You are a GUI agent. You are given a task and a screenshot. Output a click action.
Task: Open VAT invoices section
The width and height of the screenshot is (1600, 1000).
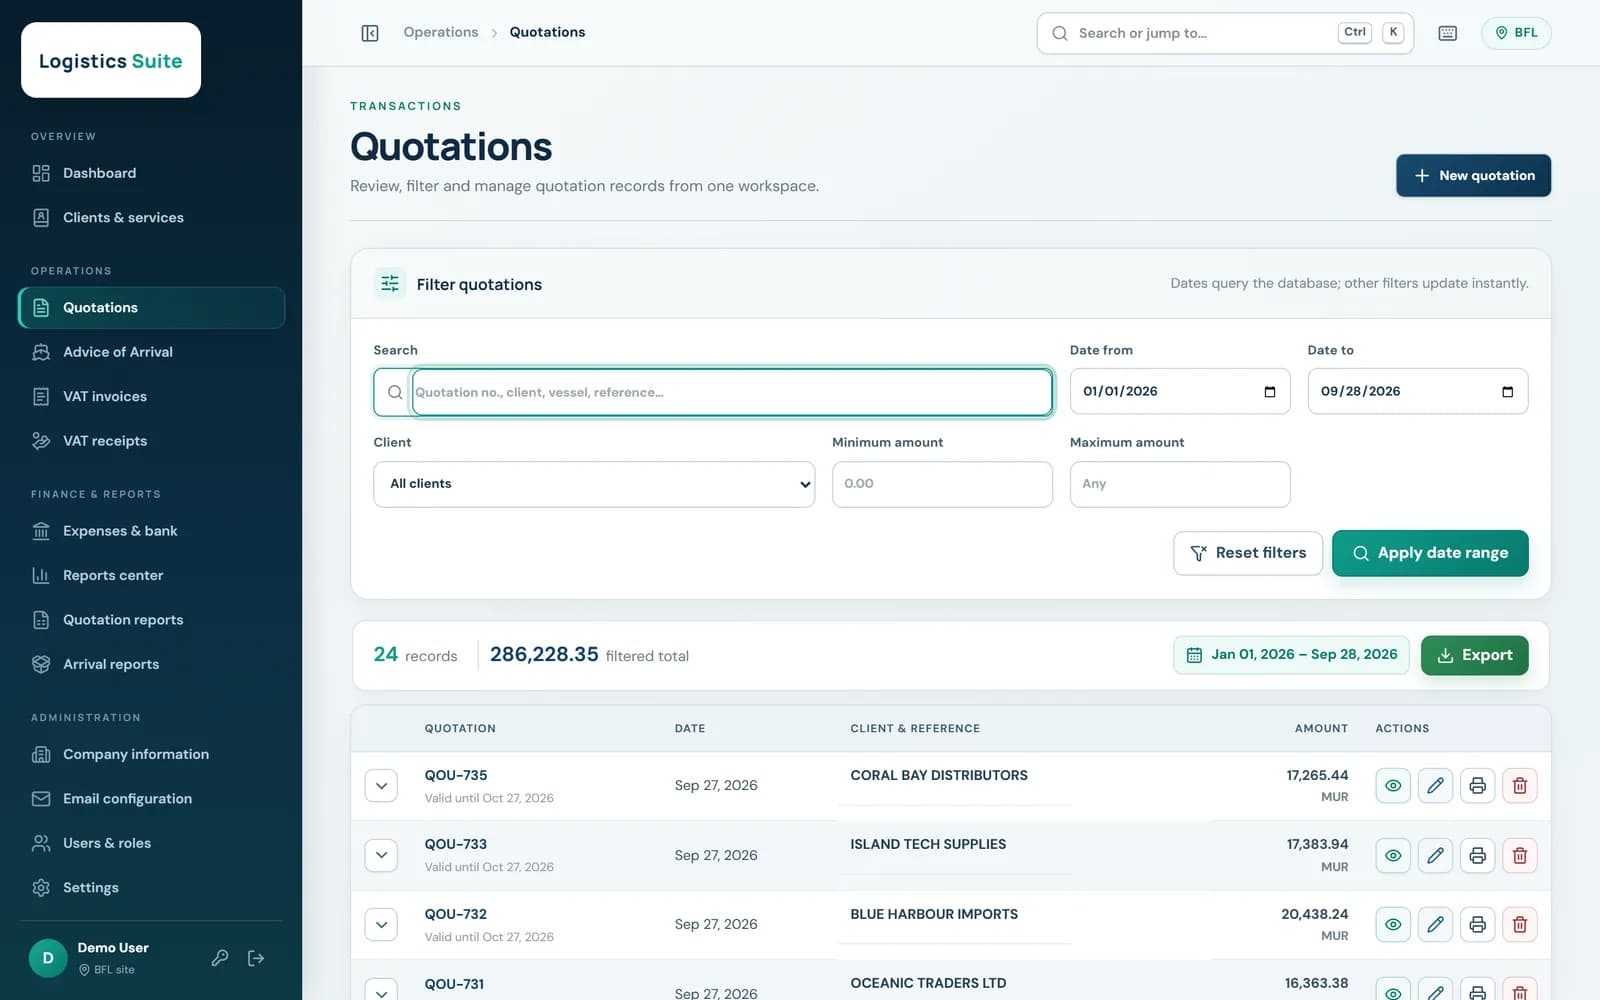pos(151,396)
